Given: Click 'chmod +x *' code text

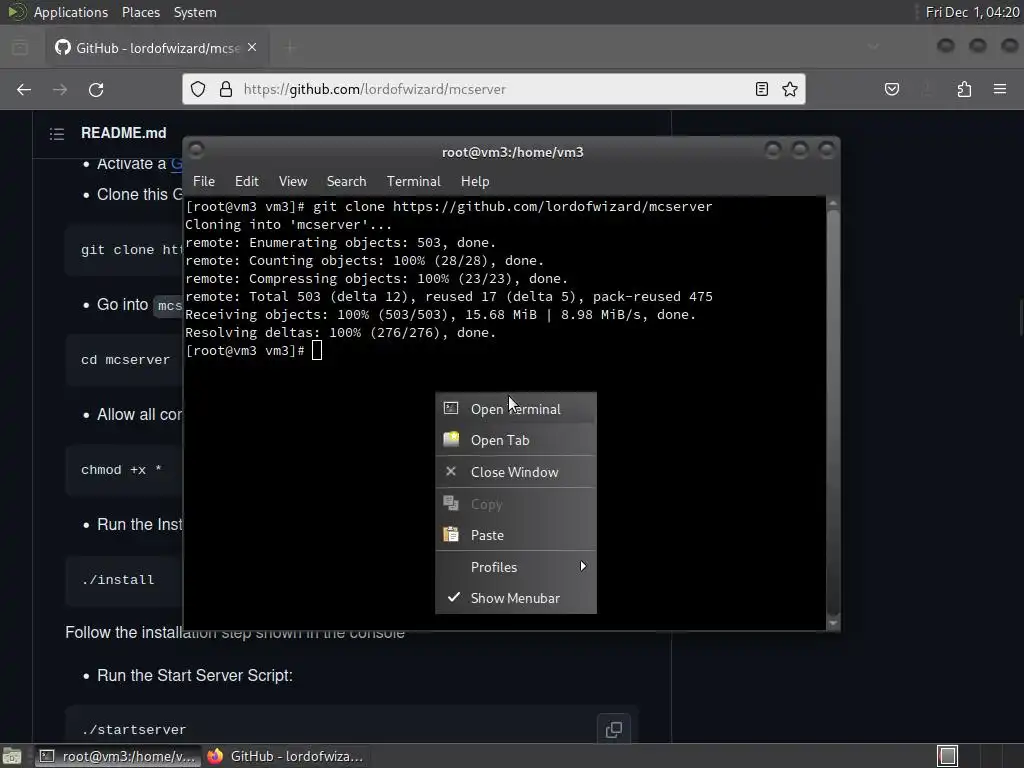Looking at the screenshot, I should click(121, 470).
